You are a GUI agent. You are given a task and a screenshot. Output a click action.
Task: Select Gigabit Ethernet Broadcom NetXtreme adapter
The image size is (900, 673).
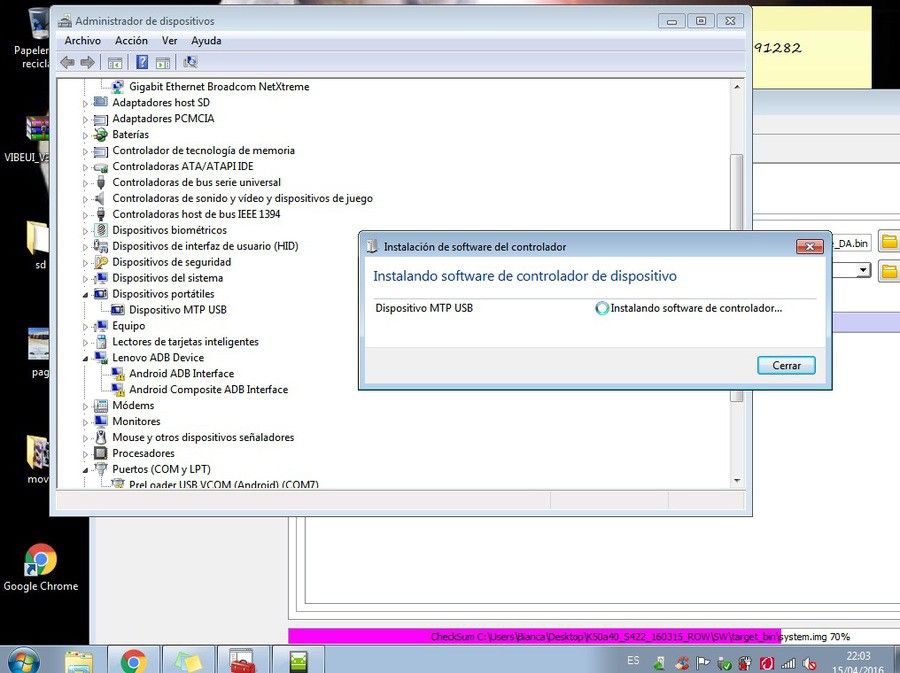[219, 87]
